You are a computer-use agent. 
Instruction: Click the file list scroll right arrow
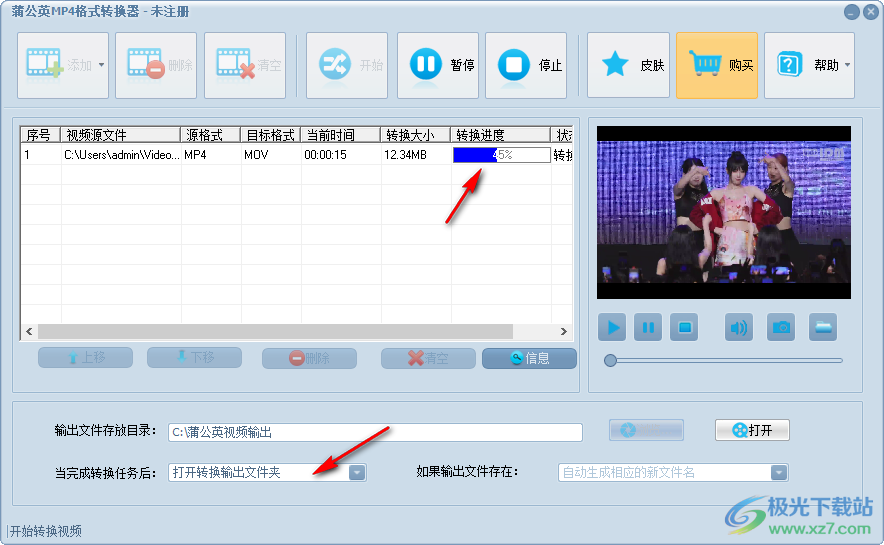[x=564, y=331]
